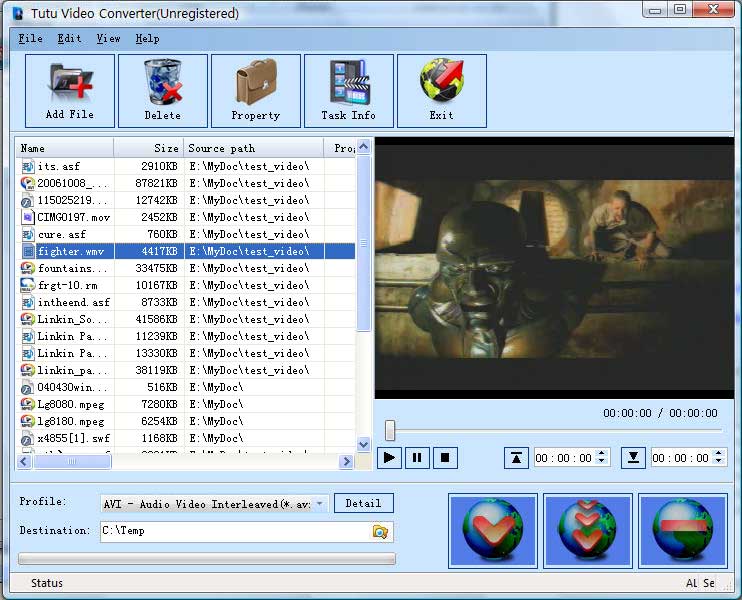742x600 pixels.
Task: Click the file list scroll up arrow
Action: (363, 147)
